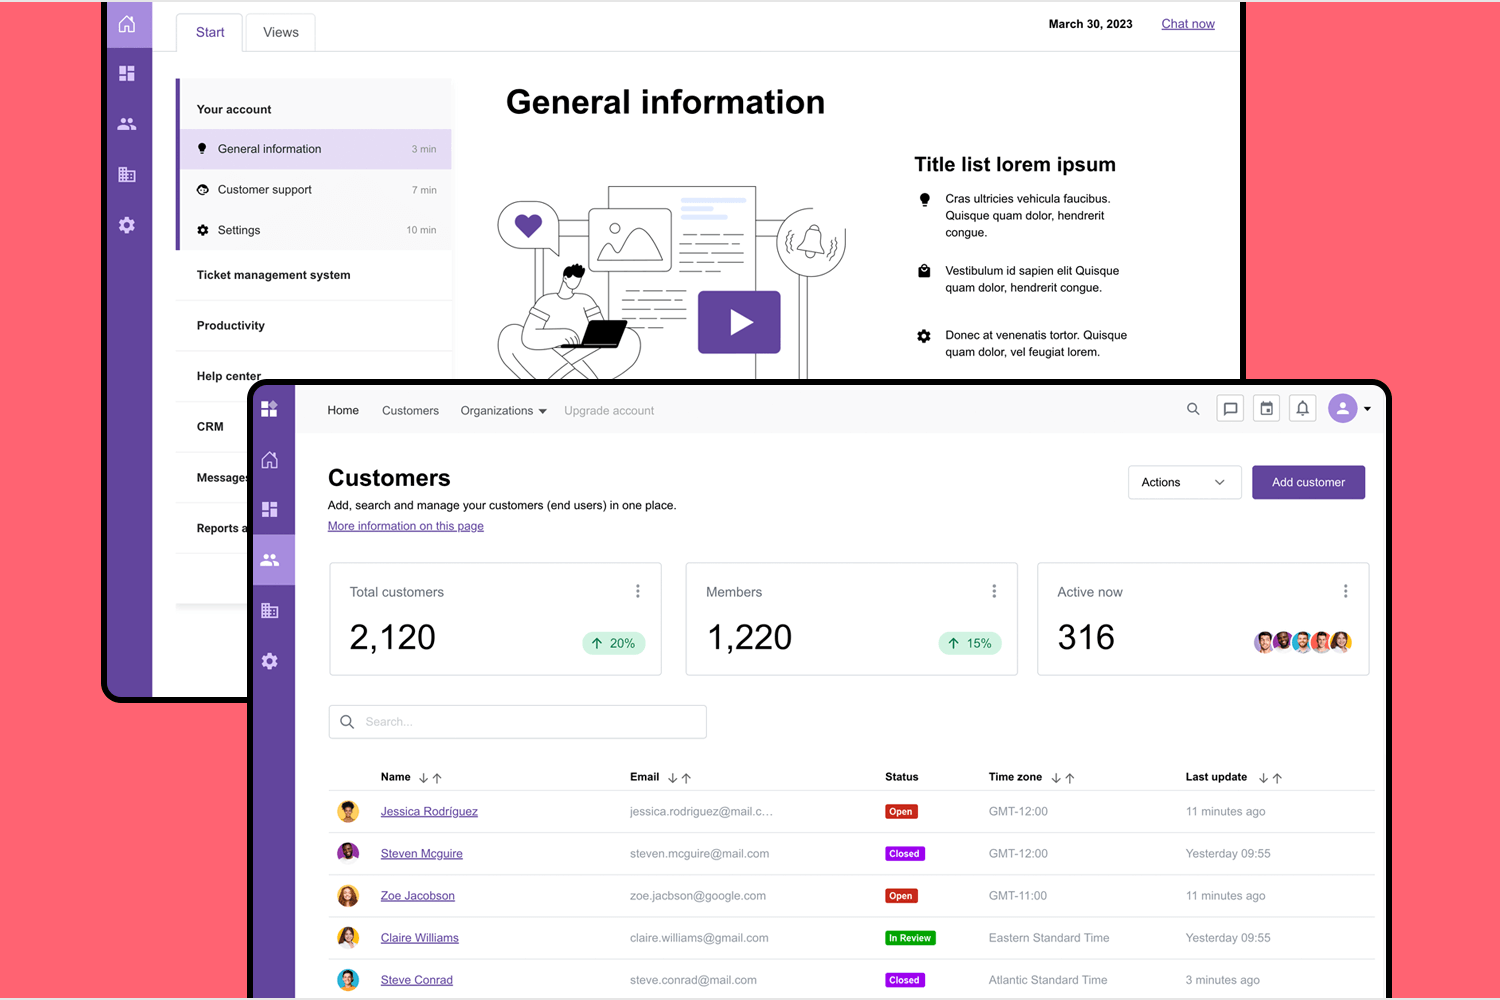Viewport: 1500px width, 1000px height.
Task: Open settings gear in Customers window sidebar
Action: tap(270, 661)
